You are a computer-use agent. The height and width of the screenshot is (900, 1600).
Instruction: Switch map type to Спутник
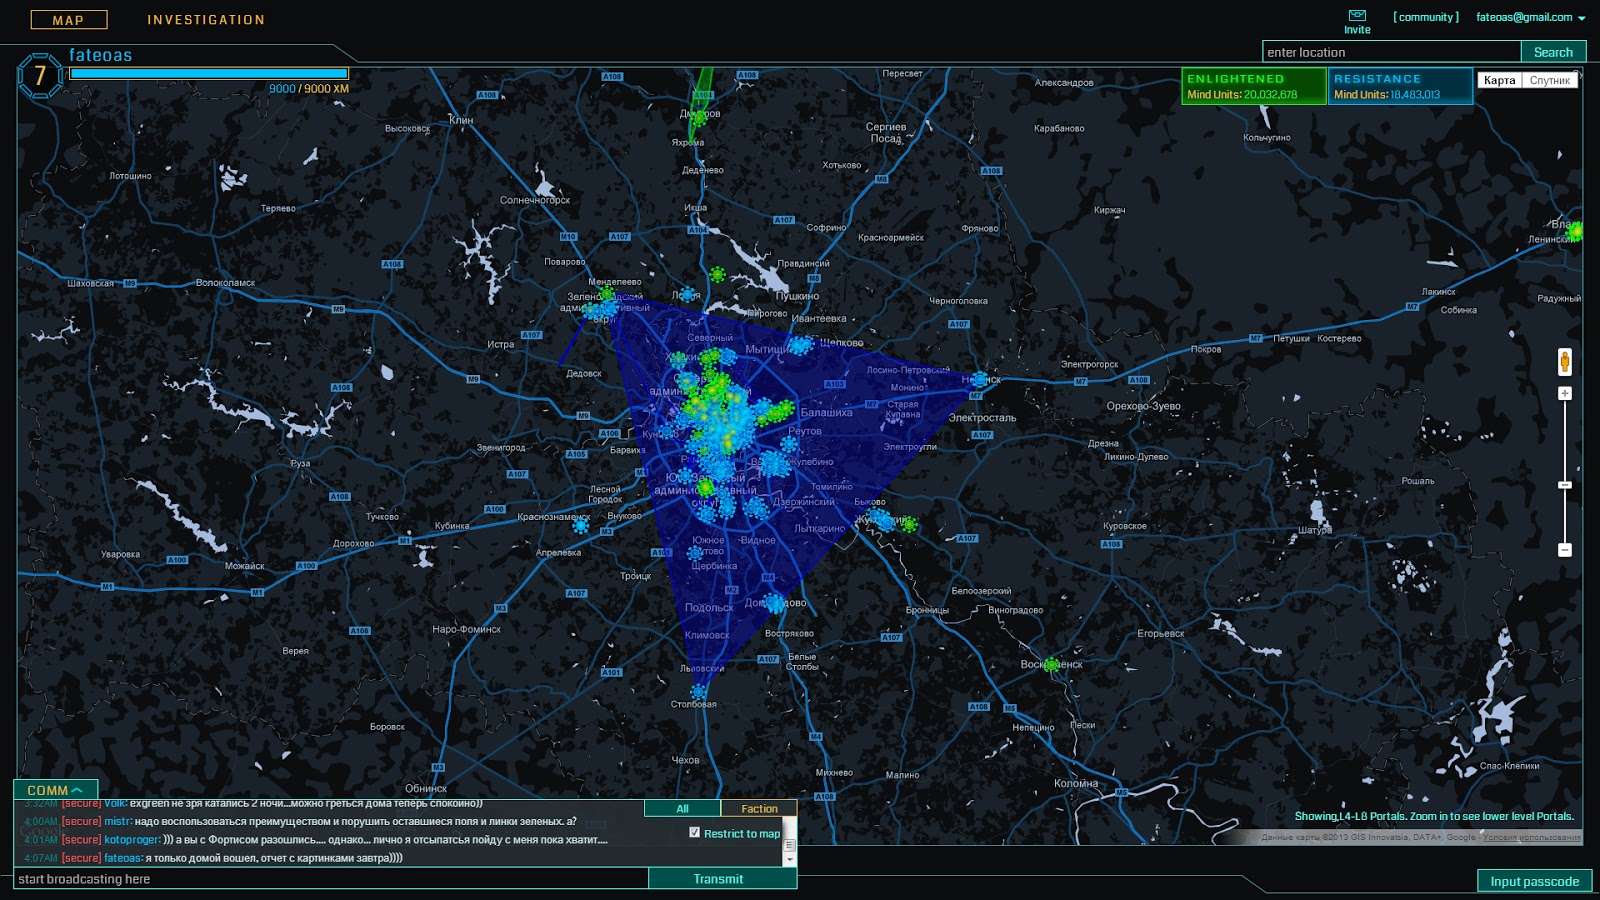pos(1549,80)
